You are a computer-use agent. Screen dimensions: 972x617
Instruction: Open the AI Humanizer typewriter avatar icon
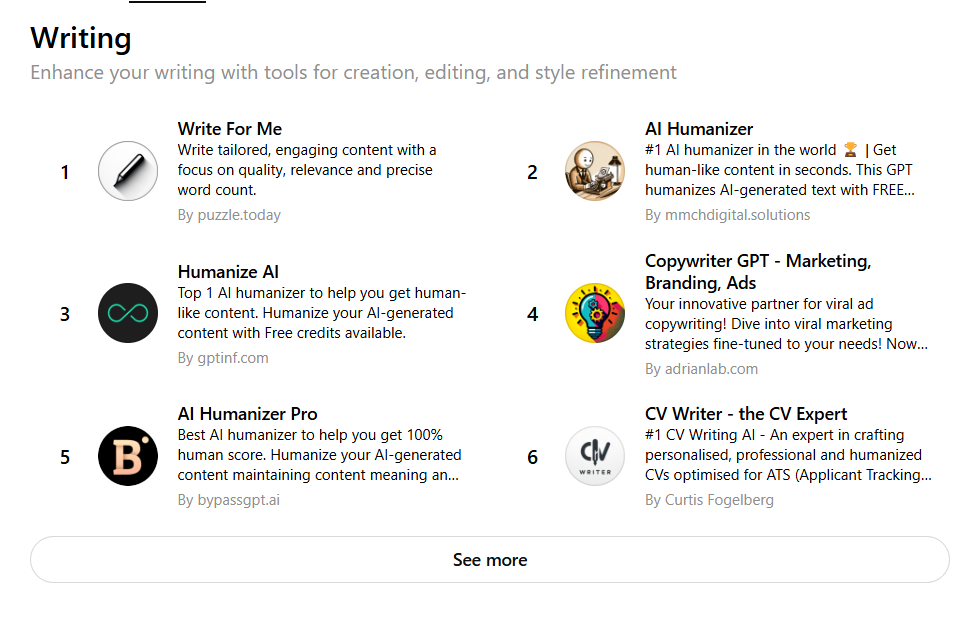pos(594,171)
